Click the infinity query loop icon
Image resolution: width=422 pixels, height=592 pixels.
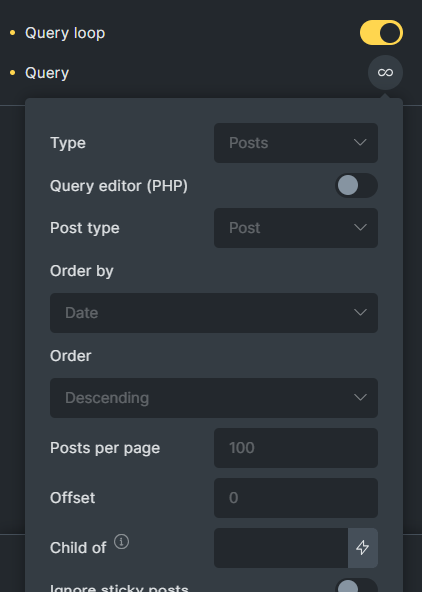pos(385,72)
